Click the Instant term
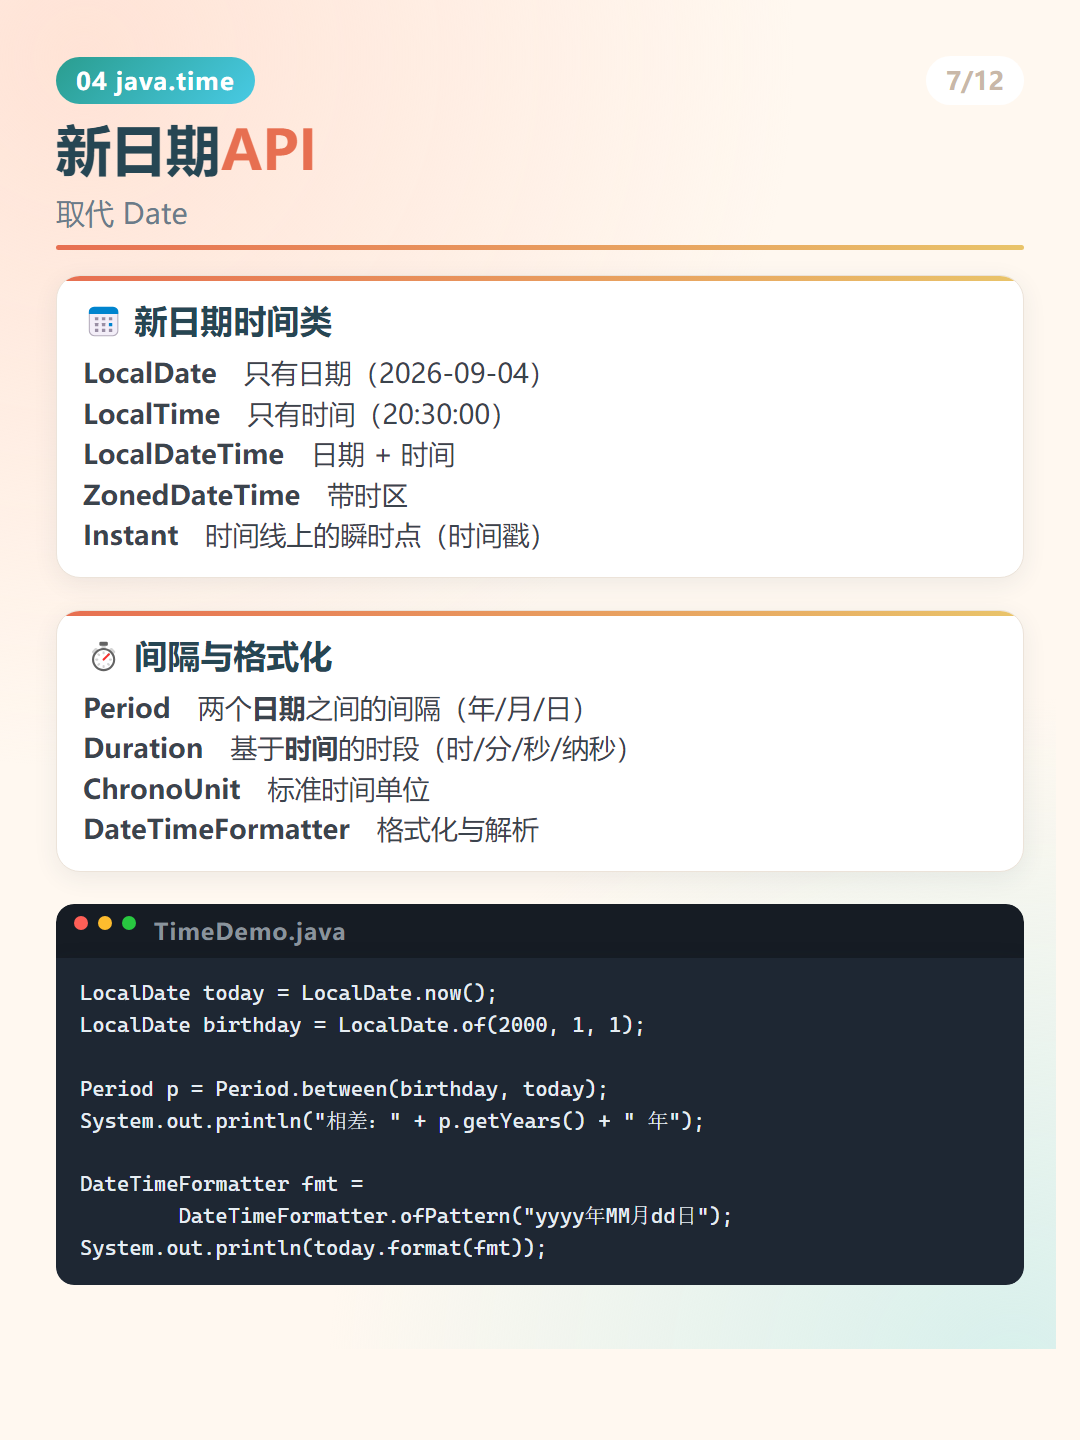This screenshot has height=1440, width=1080. pos(131,536)
